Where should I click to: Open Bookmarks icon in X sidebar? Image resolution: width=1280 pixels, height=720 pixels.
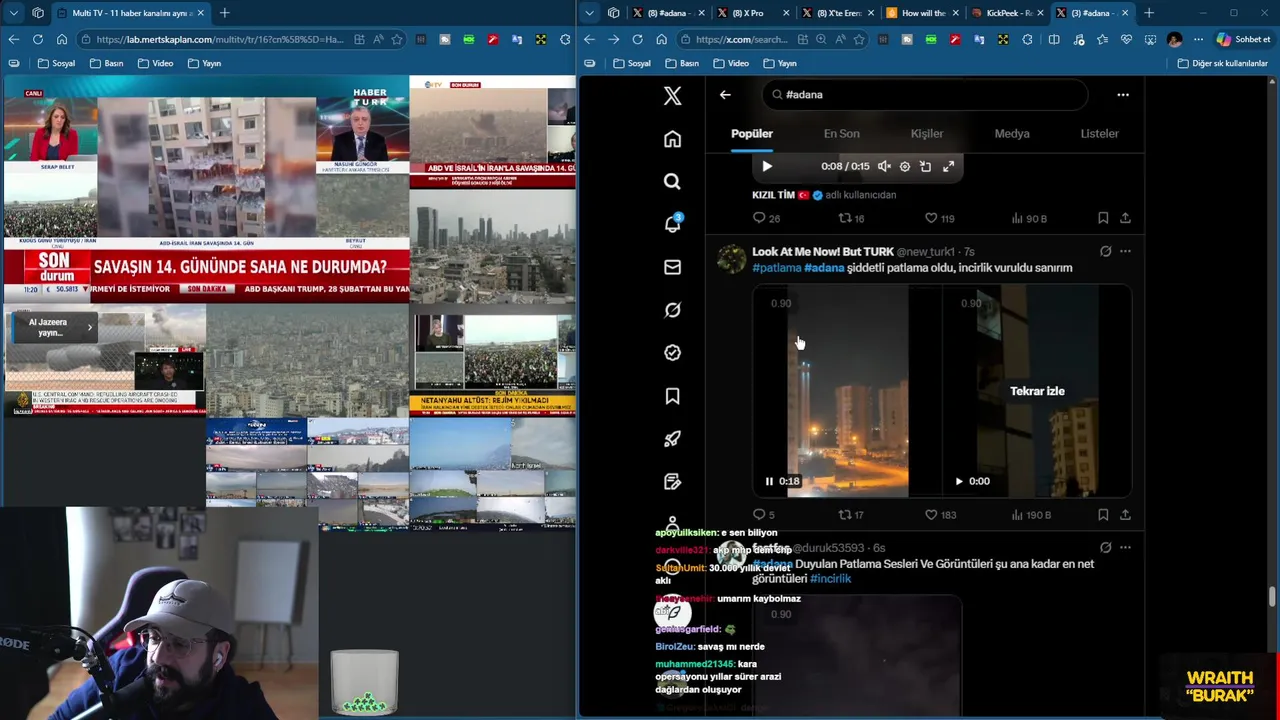tap(672, 396)
